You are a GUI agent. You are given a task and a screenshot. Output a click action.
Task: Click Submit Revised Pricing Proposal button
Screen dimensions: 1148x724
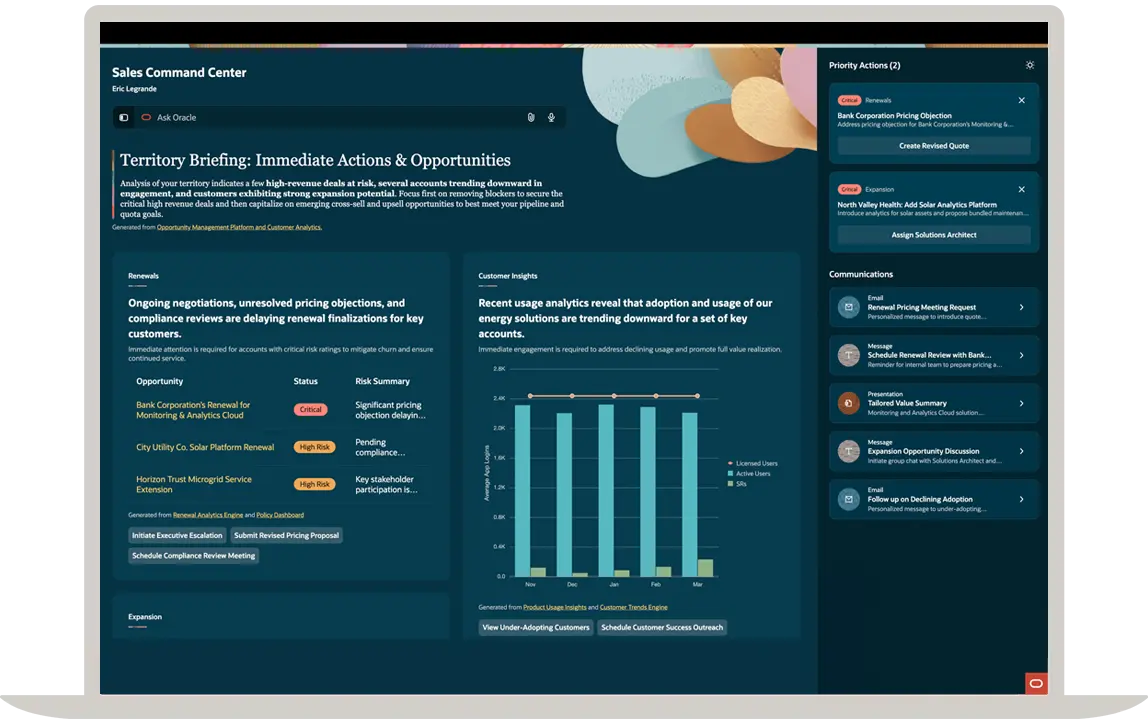[286, 535]
